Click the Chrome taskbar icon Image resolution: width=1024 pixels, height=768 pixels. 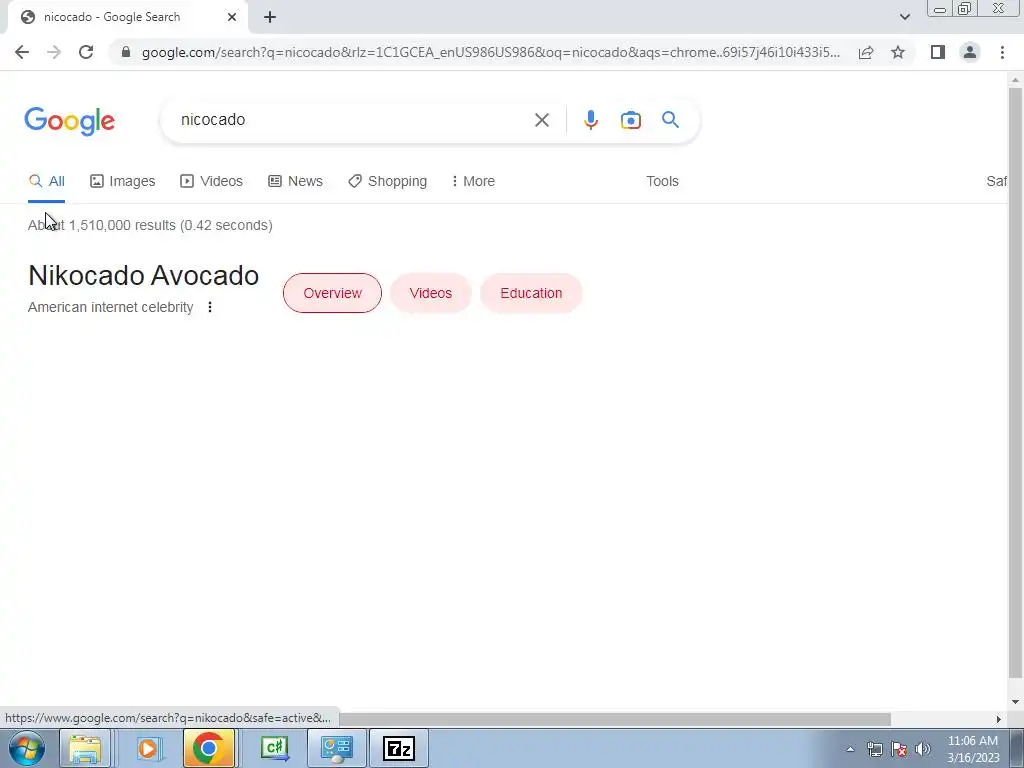point(209,748)
